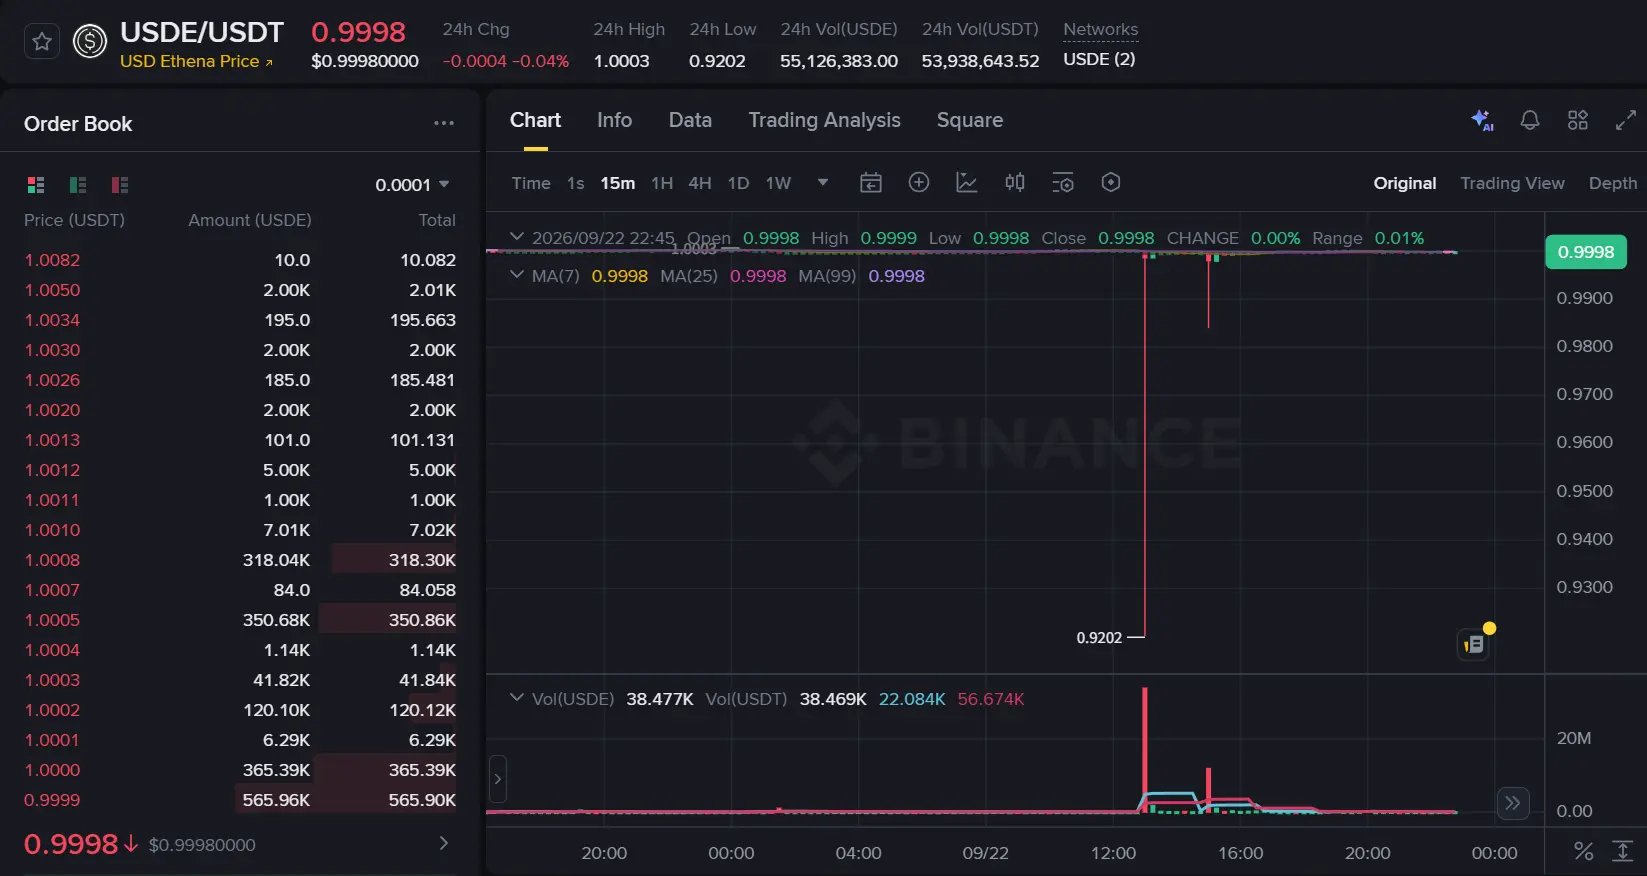
Task: Switch to the Data tab
Action: [690, 120]
